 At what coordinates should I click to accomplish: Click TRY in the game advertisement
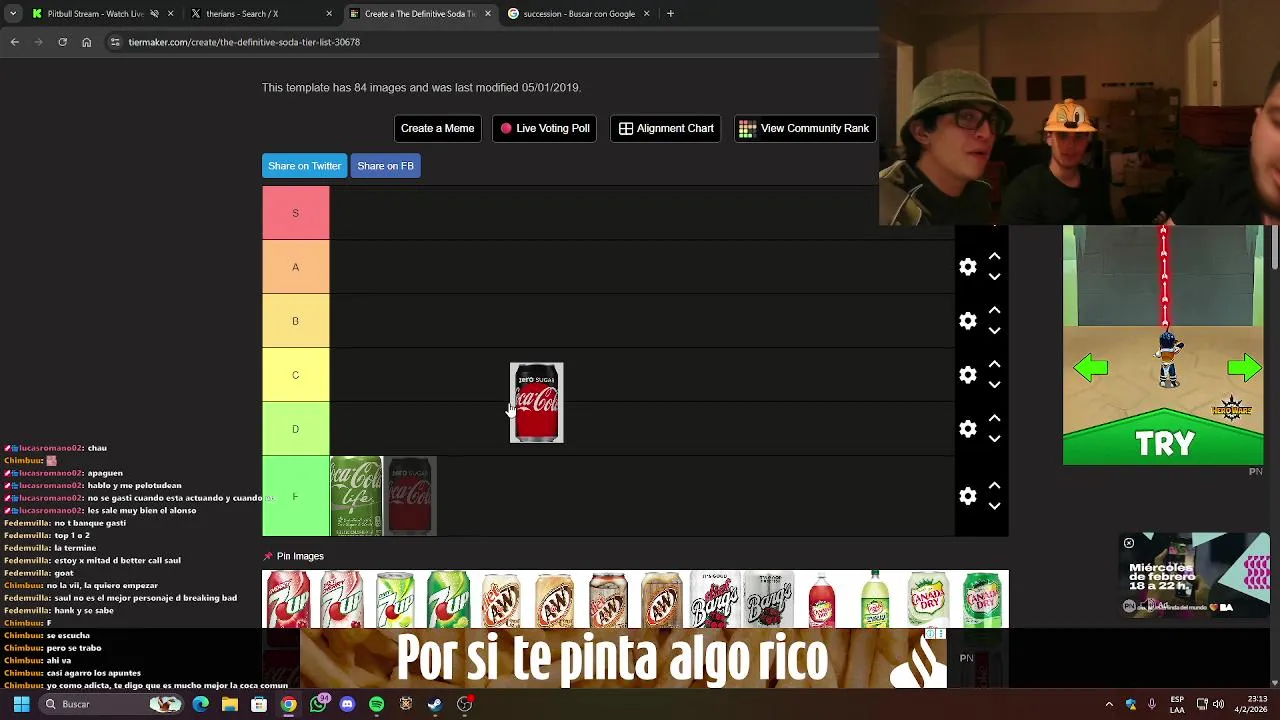tap(1165, 443)
